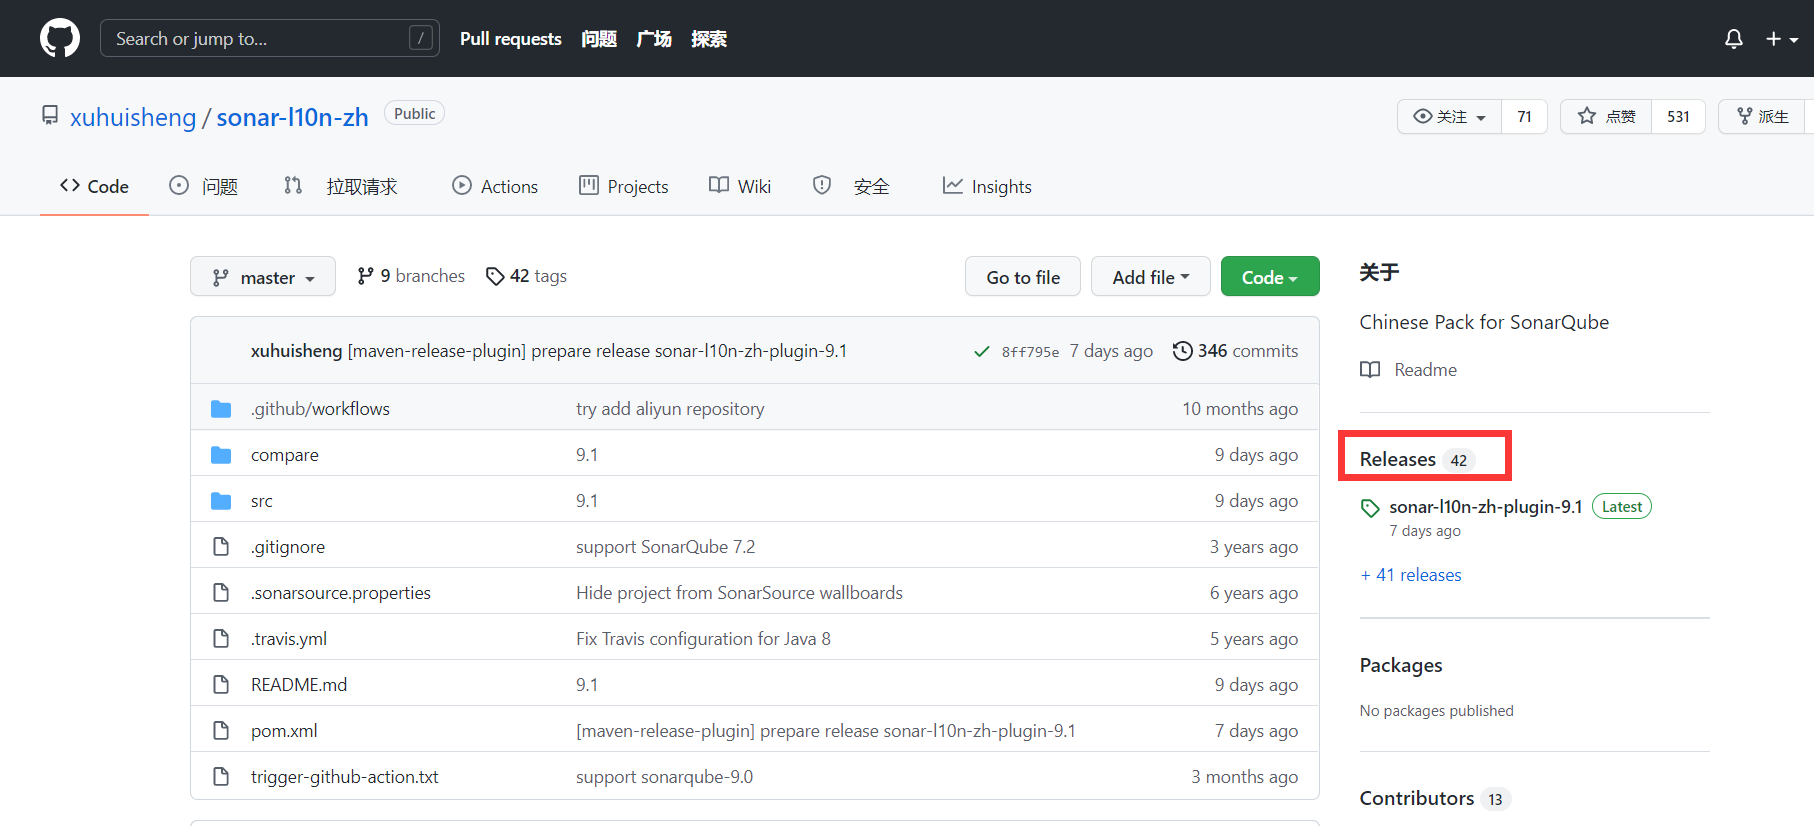Open commit hash 8ff795e

click(x=1030, y=352)
